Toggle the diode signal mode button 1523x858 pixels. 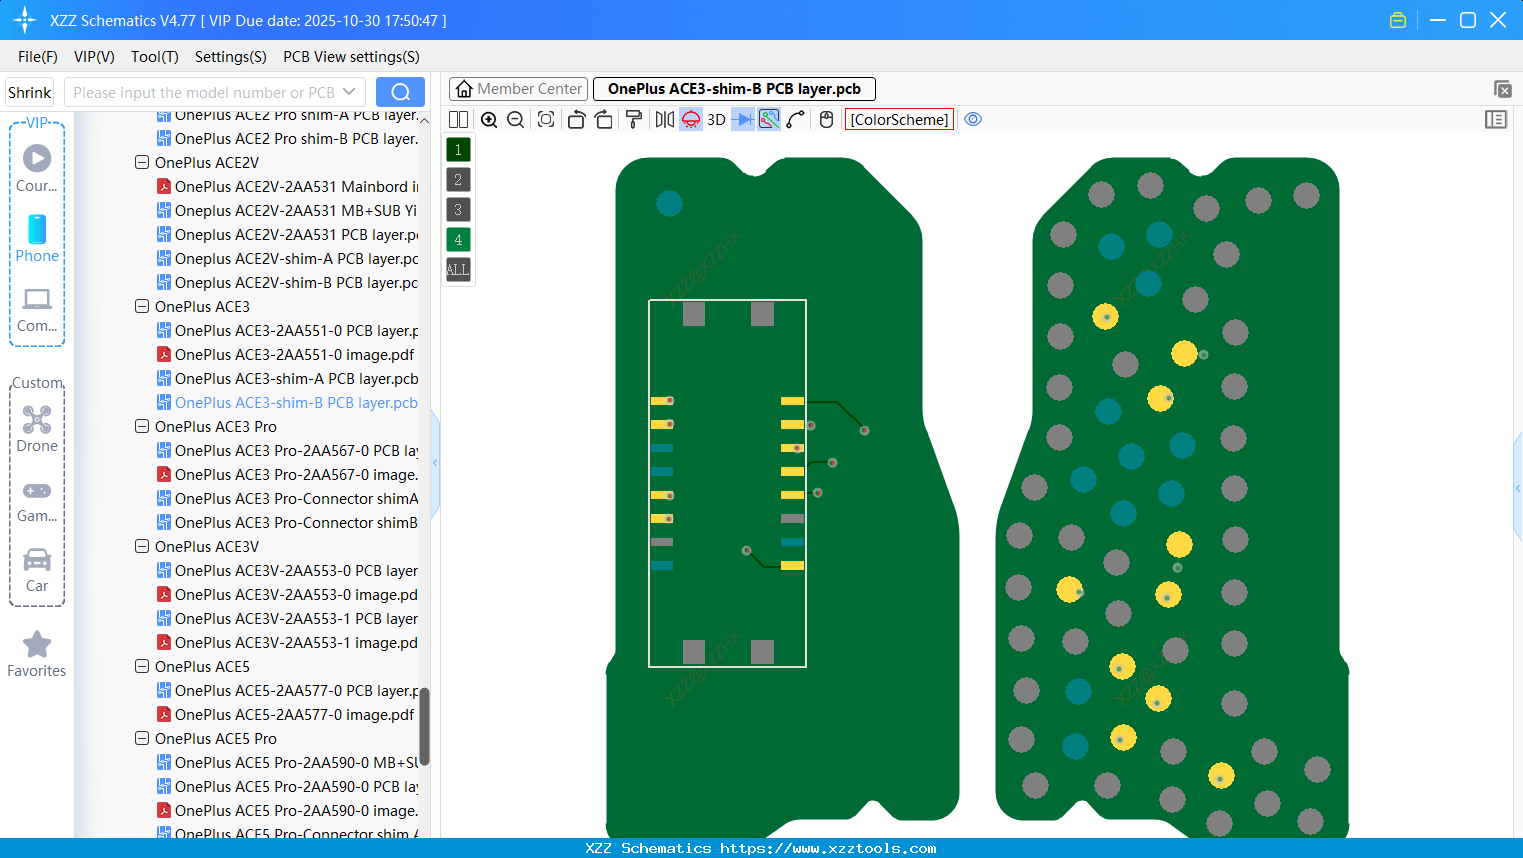(x=743, y=120)
